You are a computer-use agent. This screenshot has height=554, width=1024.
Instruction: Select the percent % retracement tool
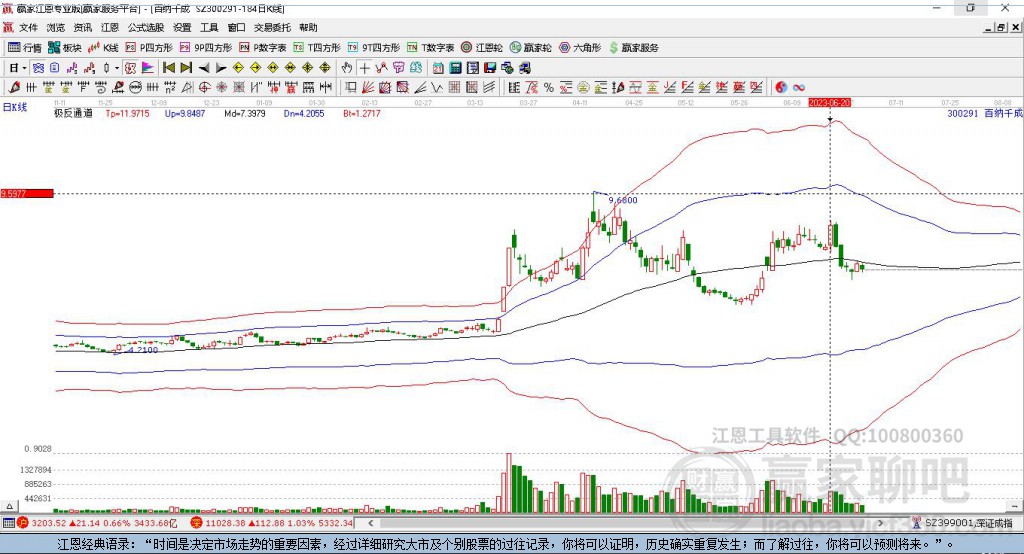549,88
